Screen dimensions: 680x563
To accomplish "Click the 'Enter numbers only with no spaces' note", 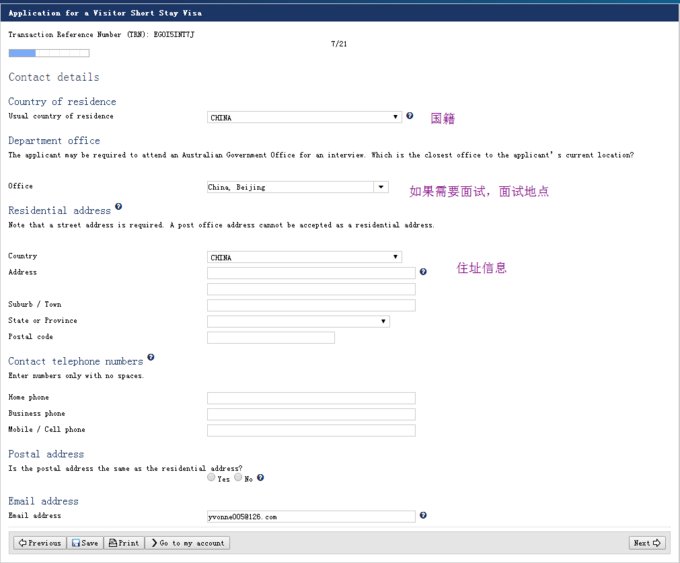I will 76,376.
